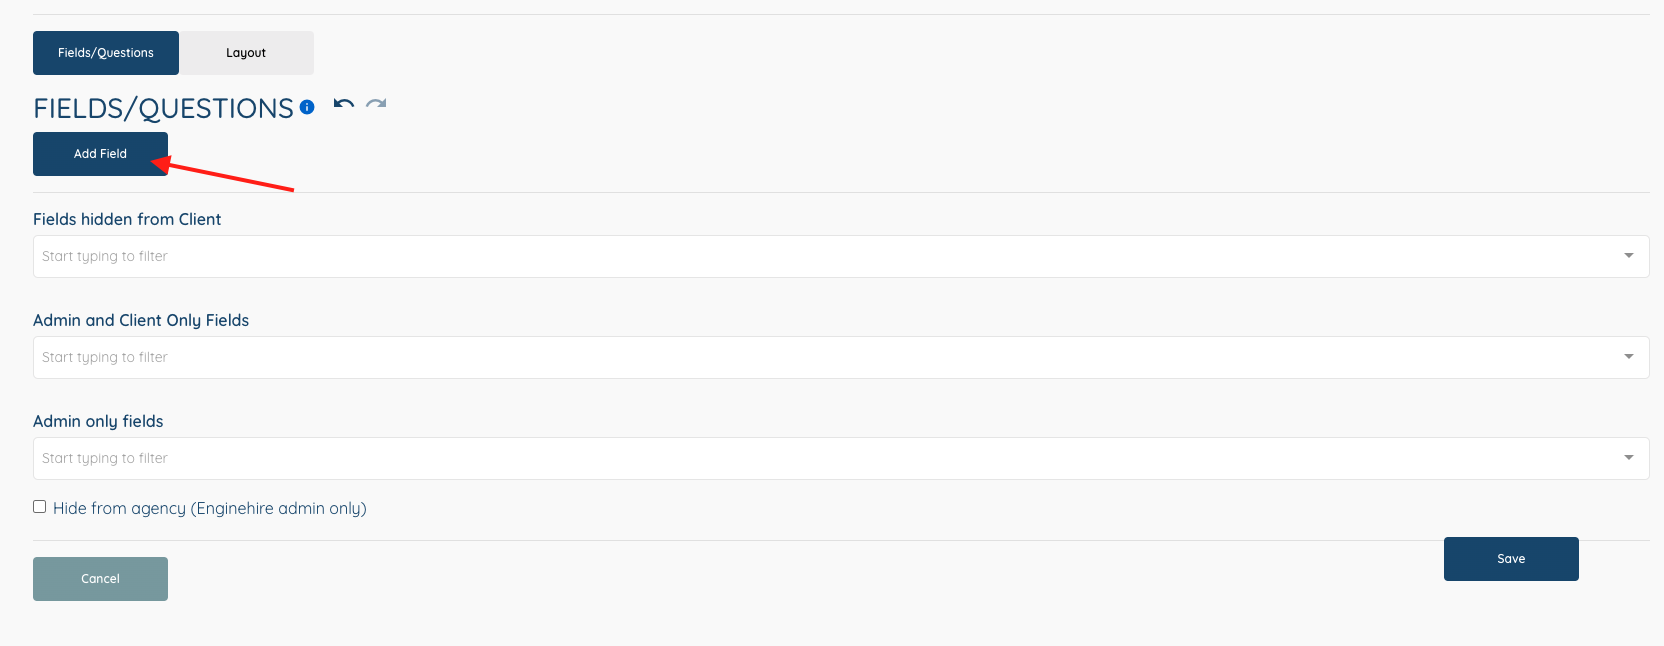Switch to the Layout tab
Screen dimensions: 1664x646
pos(246,52)
